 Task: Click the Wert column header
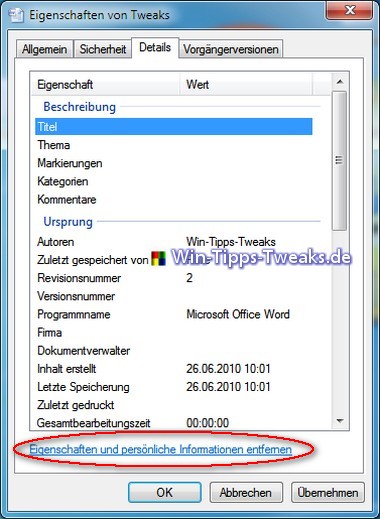[247, 84]
